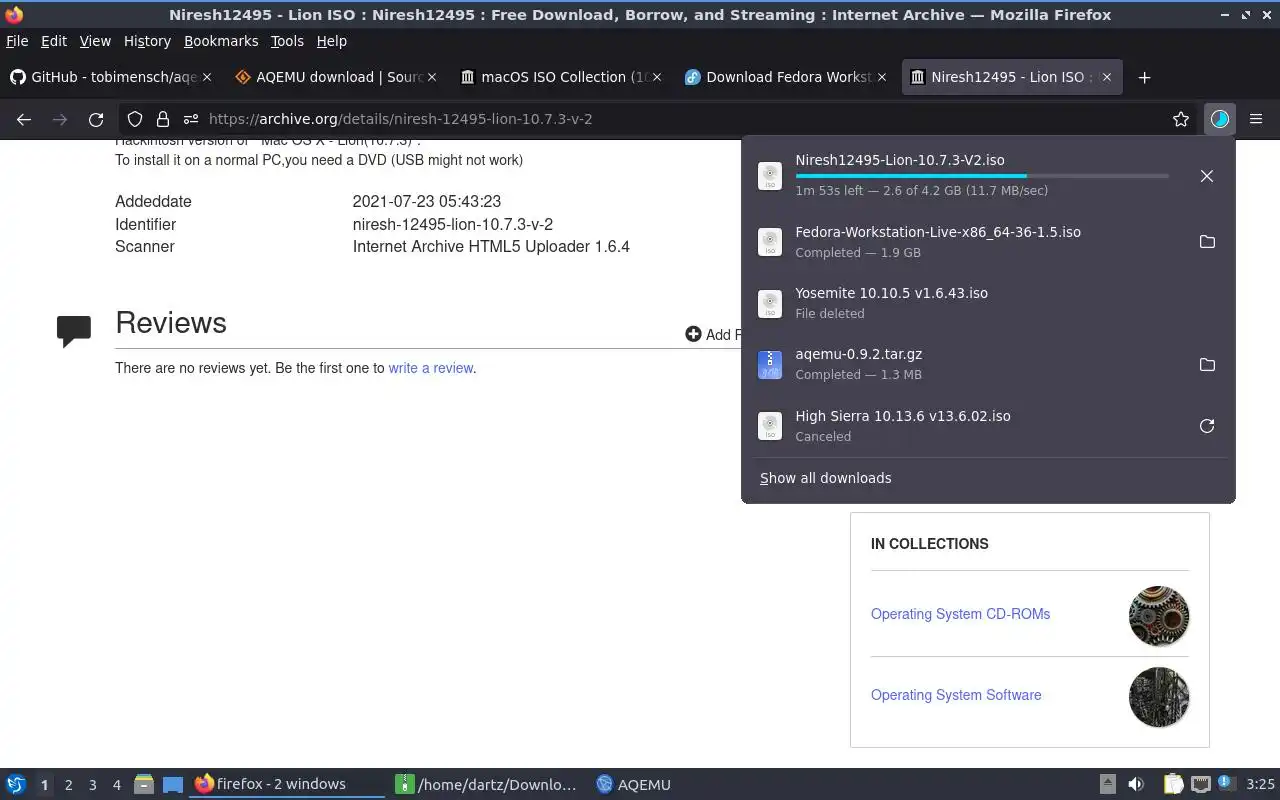Switch to the AQEMU taskbar window

tap(634, 785)
